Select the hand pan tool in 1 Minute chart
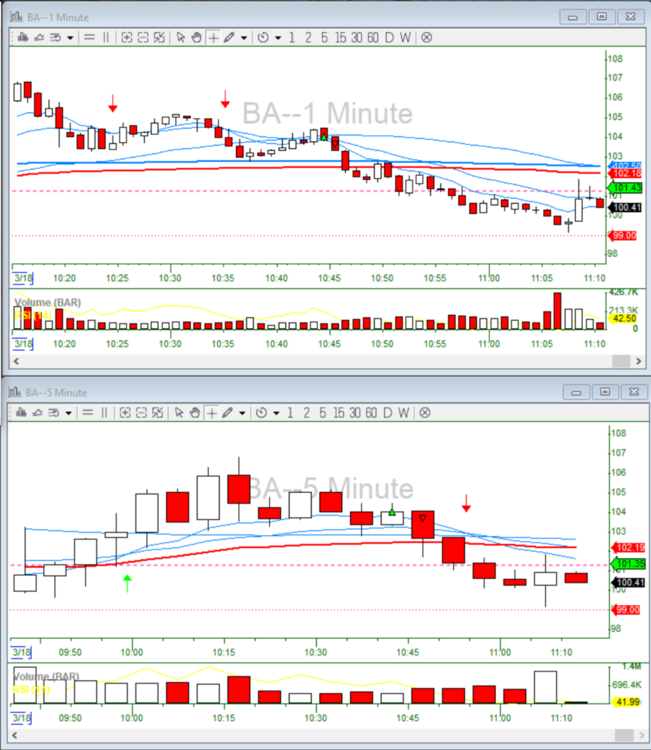The image size is (651, 750). (x=197, y=37)
